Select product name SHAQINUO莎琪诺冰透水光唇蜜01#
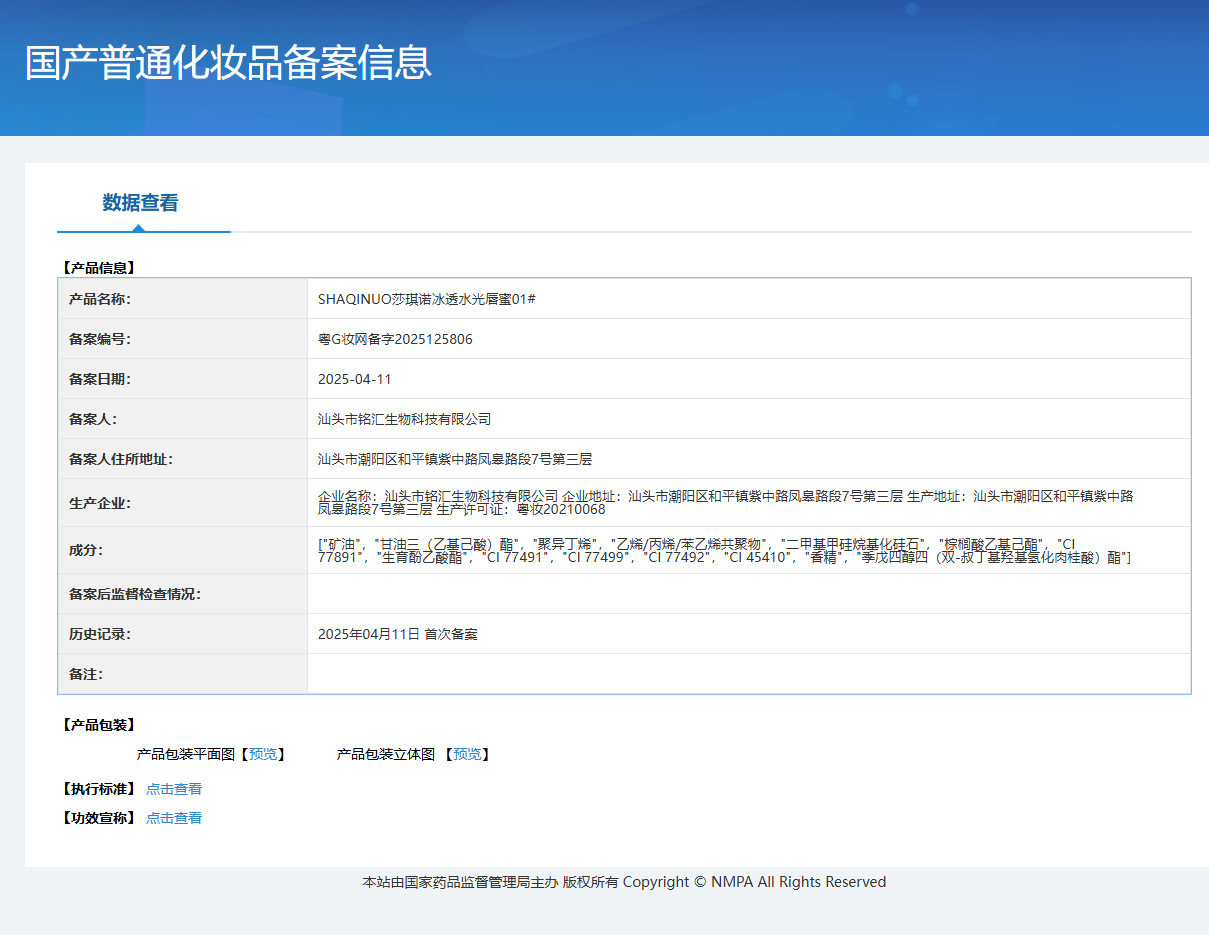 (427, 299)
